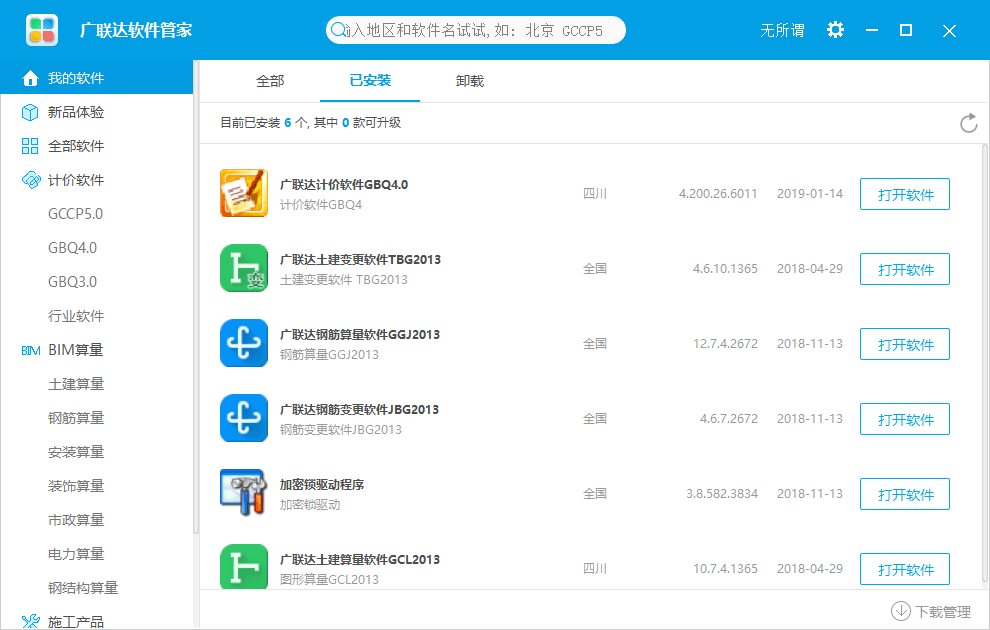Click the software list vertical scrollbar
The image size is (990, 630).
pos(985,363)
